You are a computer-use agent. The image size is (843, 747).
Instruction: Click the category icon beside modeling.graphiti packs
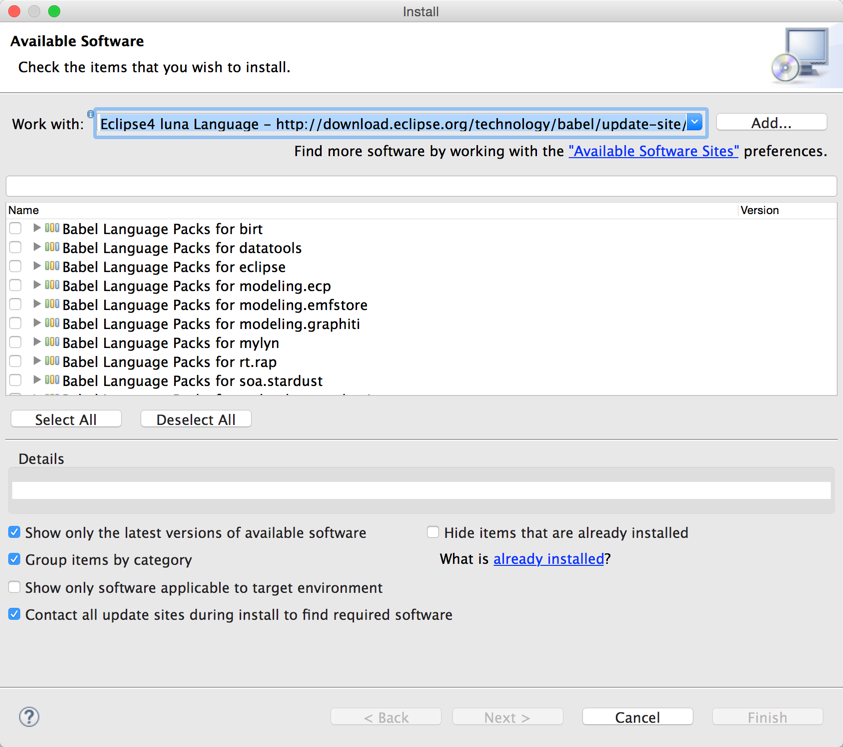(52, 323)
